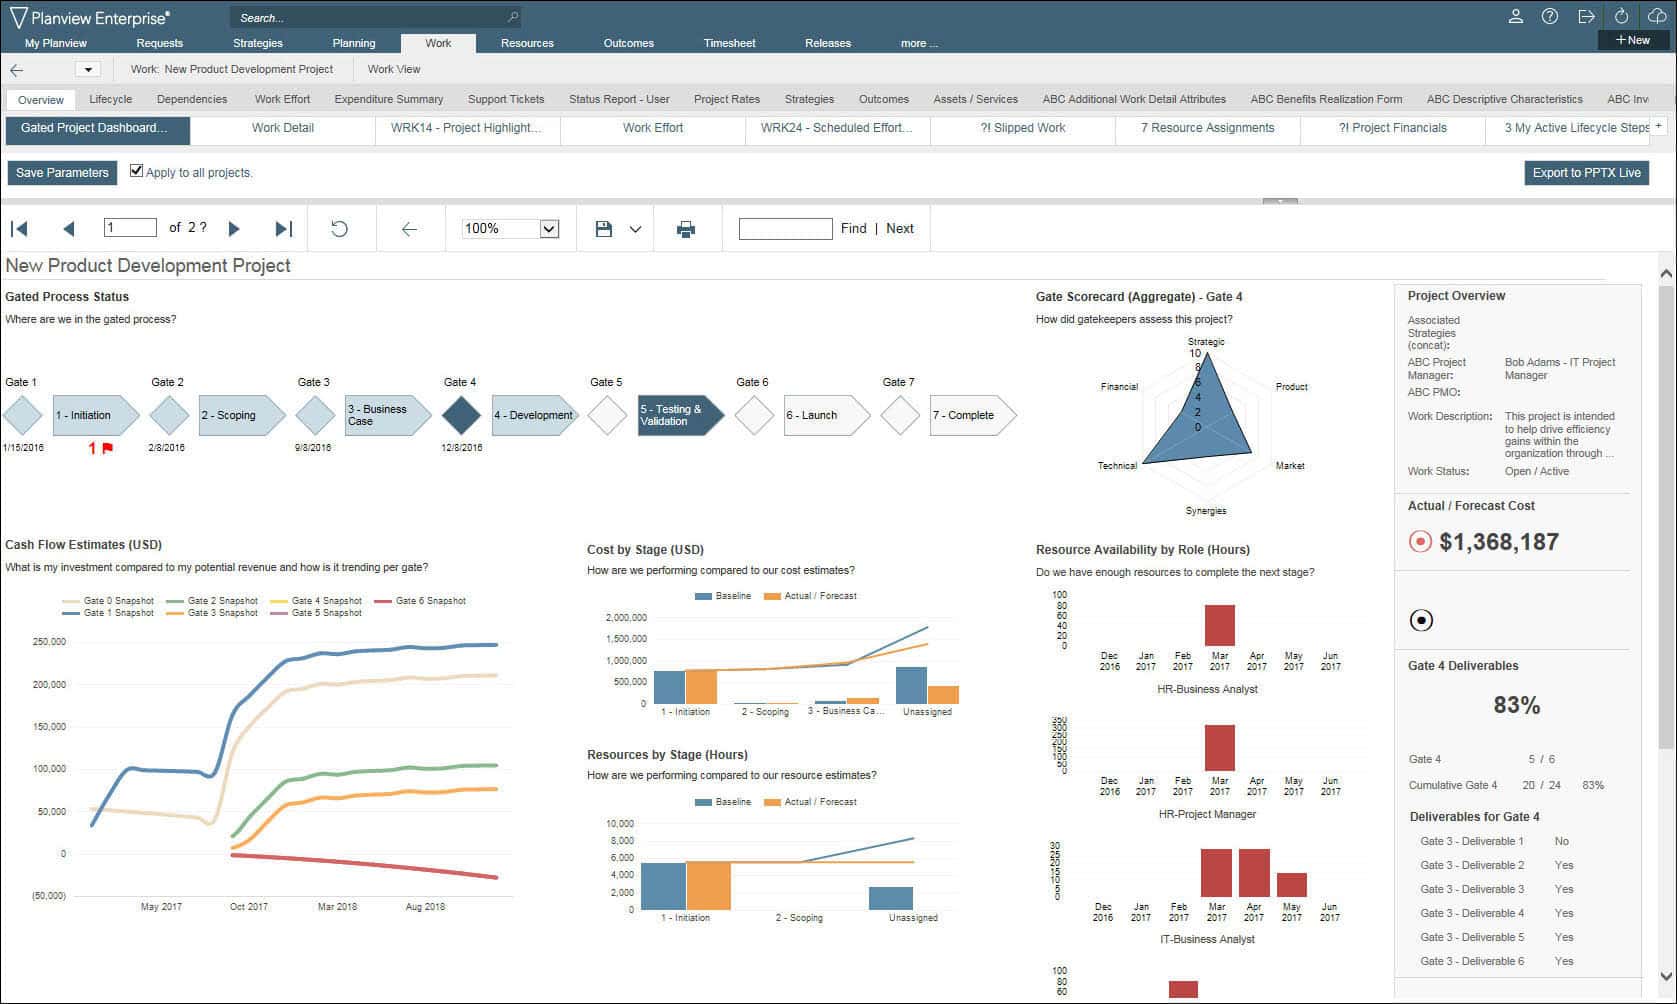Open the dropdown next to back arrow
Image resolution: width=1677 pixels, height=1004 pixels.
coord(88,70)
